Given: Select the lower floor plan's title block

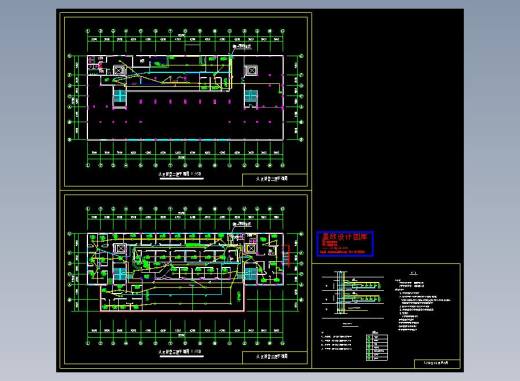Looking at the screenshot, I should (275, 357).
